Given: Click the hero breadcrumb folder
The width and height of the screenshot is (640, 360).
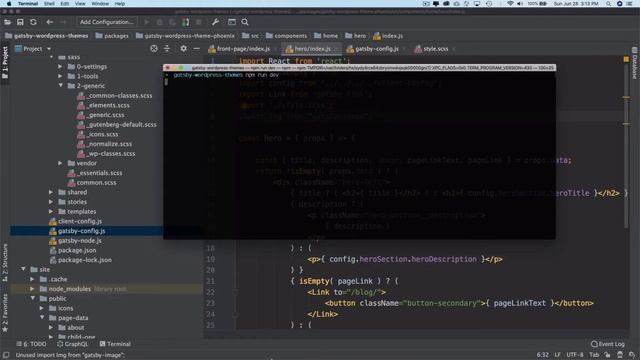Looking at the screenshot, I should tap(356, 36).
